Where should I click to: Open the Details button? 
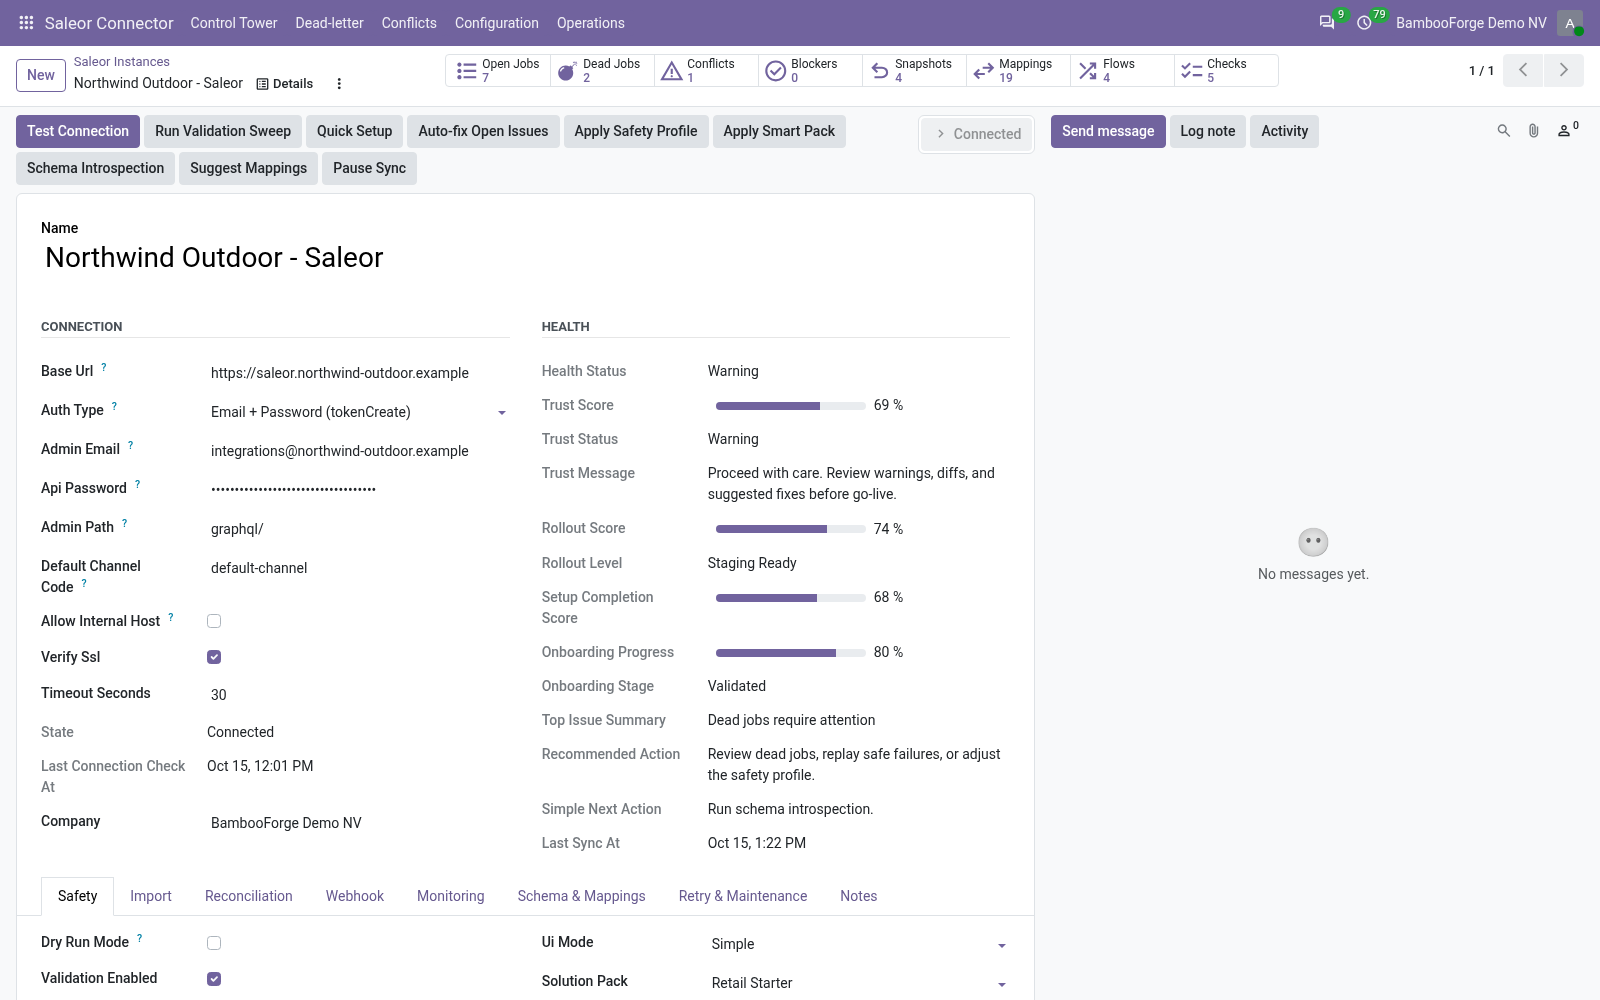(x=285, y=84)
